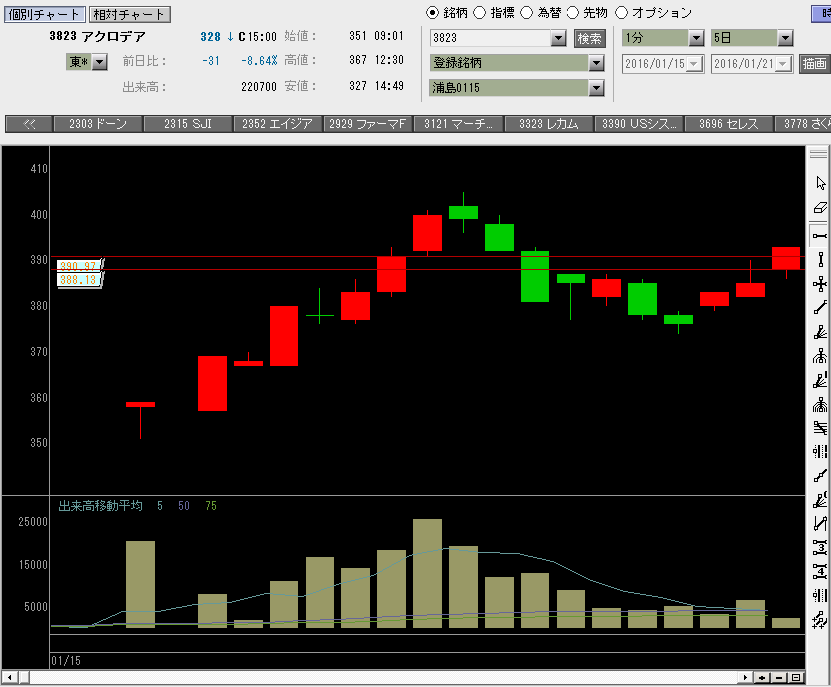Screen dimensions: 831x687
Task: Select the オプション radio button
Action: [621, 13]
